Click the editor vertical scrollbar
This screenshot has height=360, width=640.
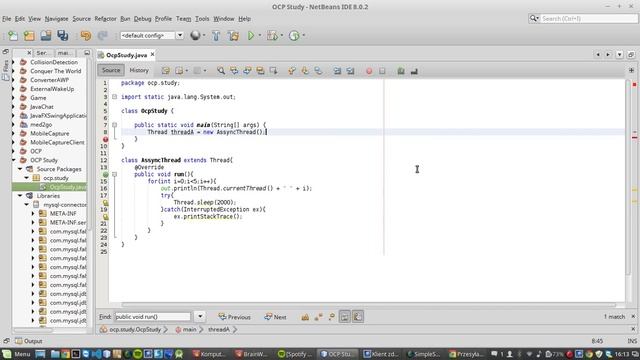[628, 178]
